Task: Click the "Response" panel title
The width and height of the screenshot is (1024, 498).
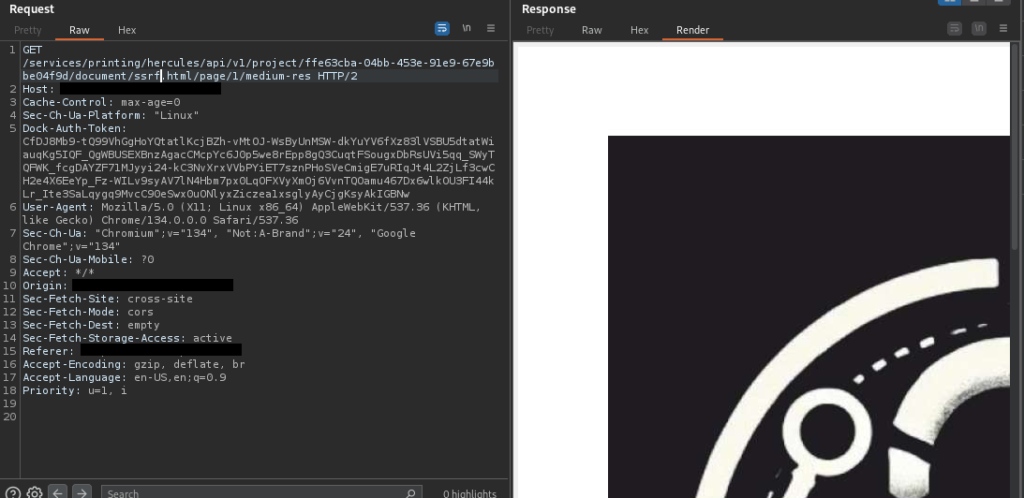Action: (549, 9)
